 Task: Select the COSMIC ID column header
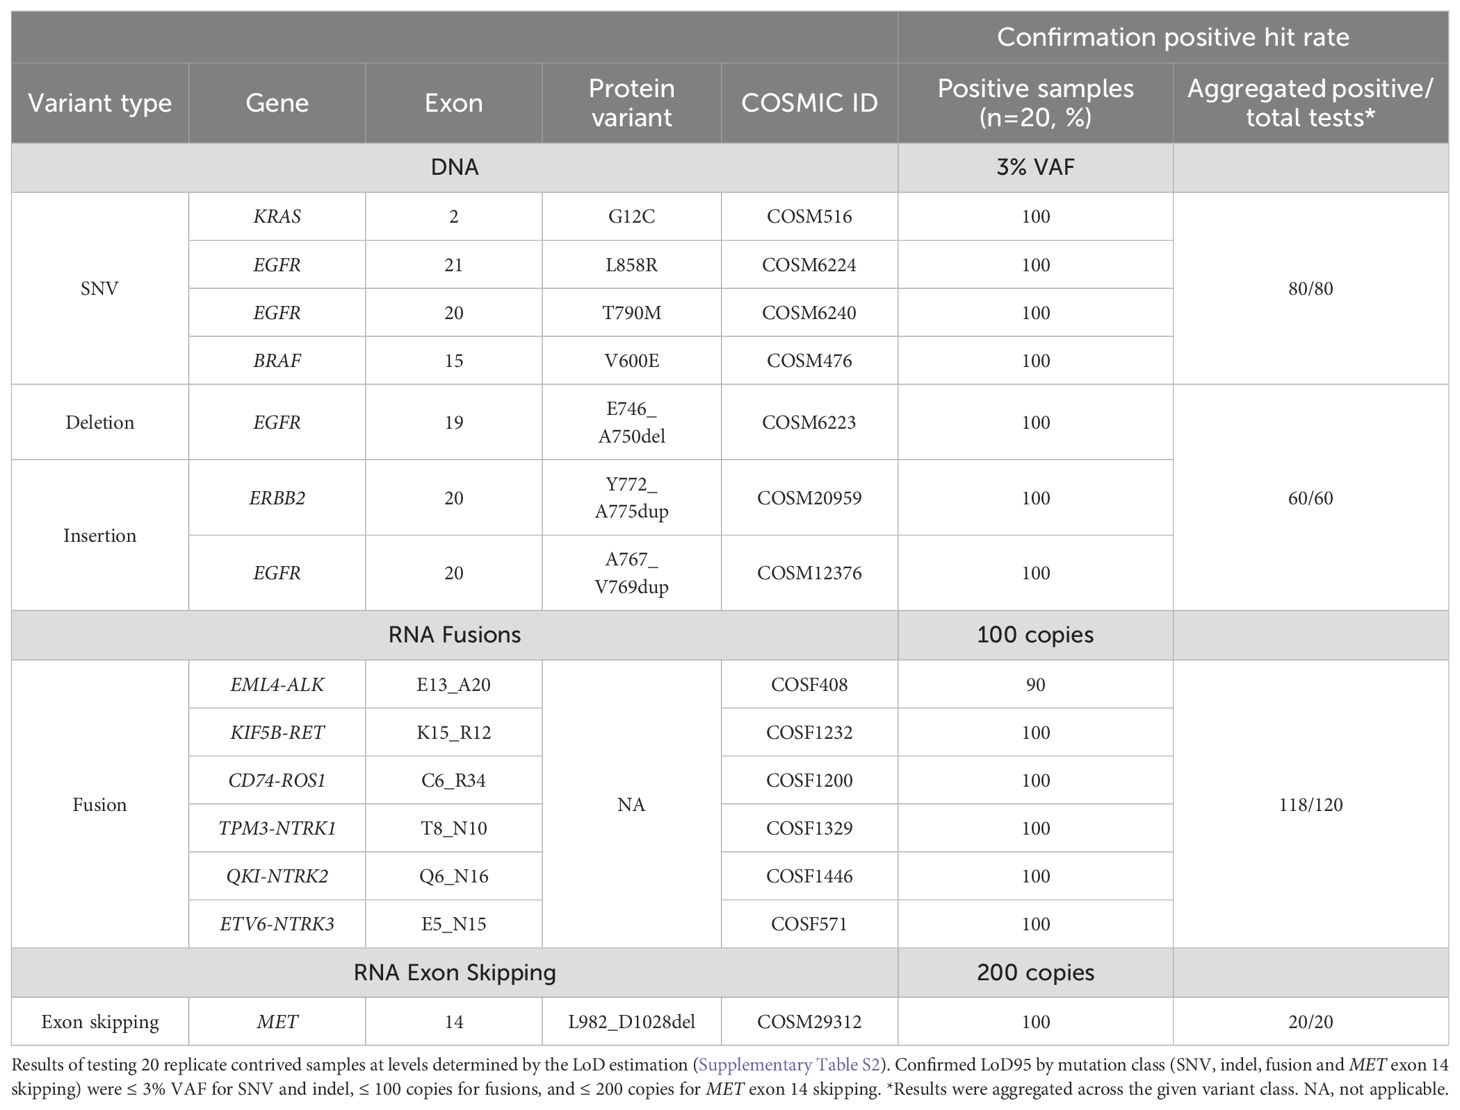coord(809,103)
